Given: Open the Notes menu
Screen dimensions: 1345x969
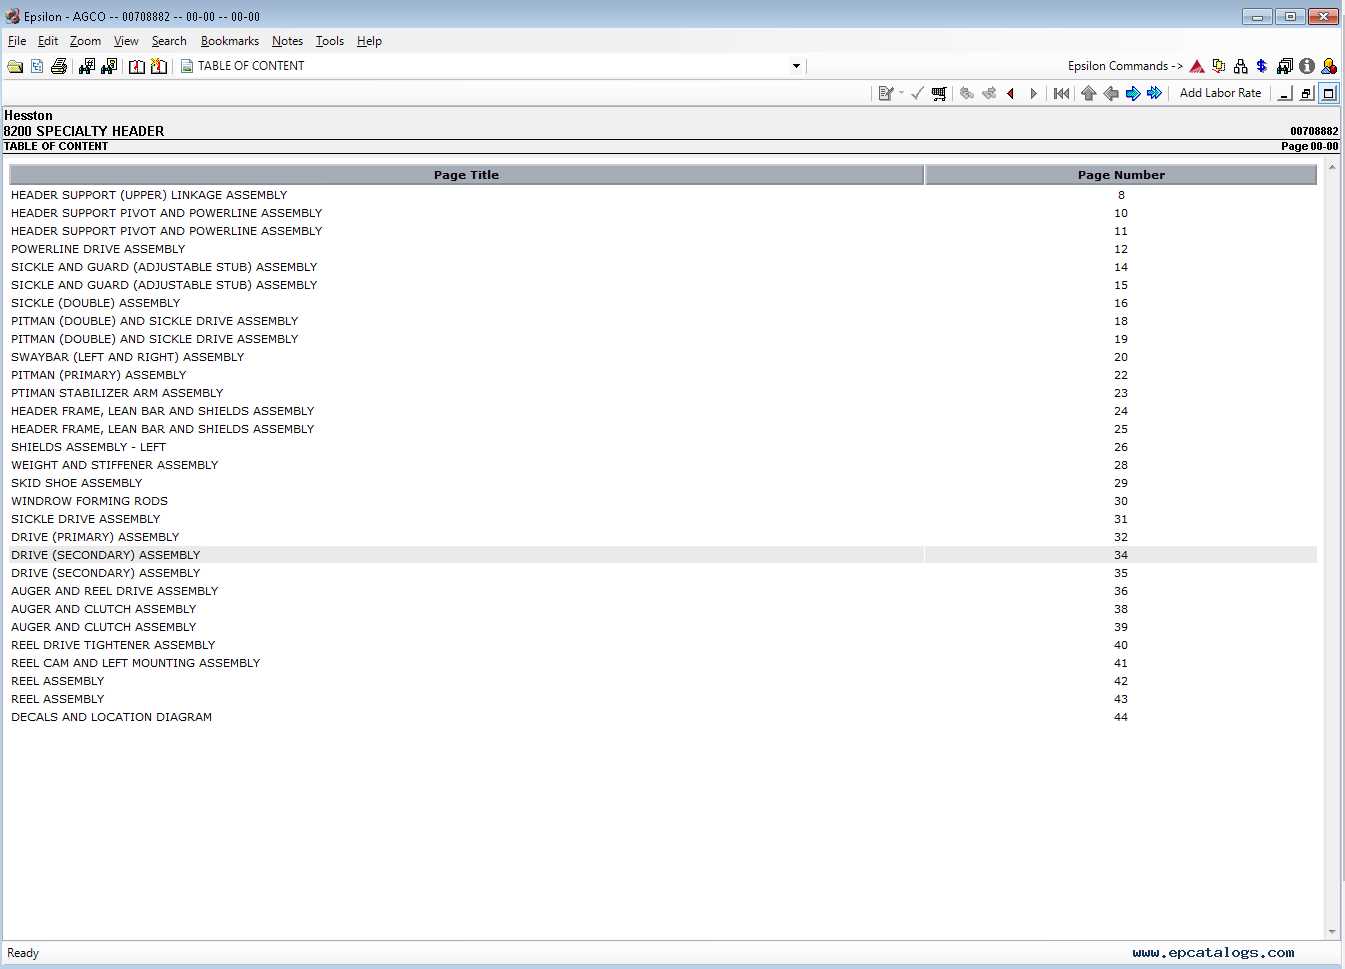Looking at the screenshot, I should (287, 41).
